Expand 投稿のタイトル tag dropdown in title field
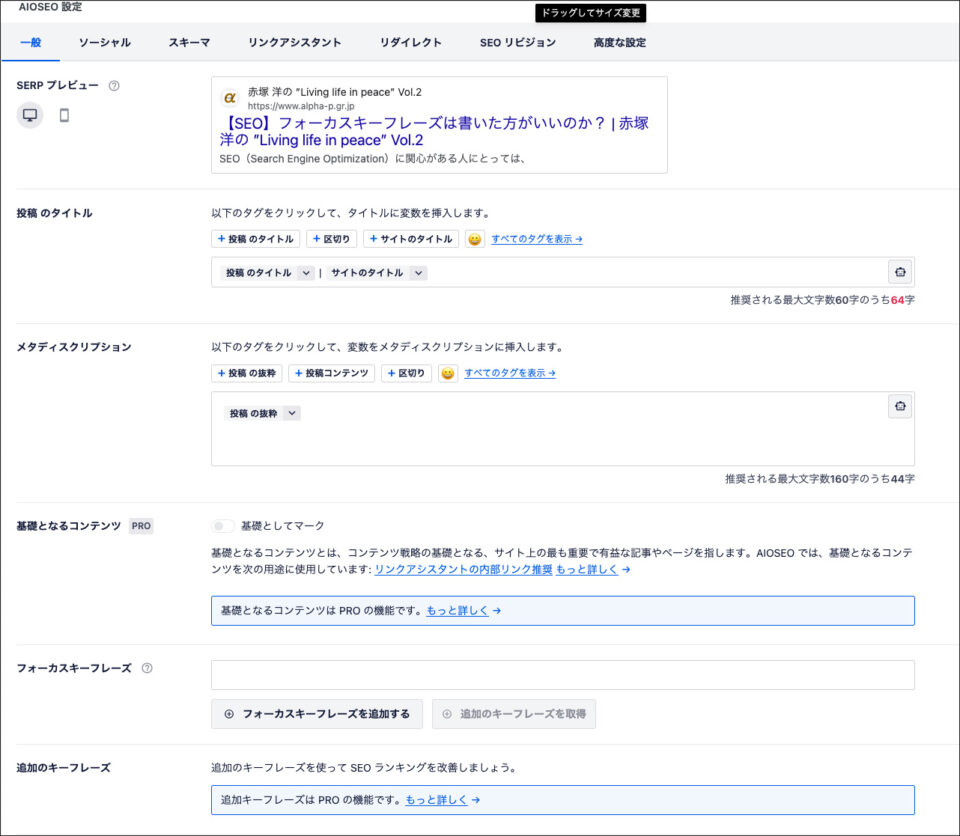 point(306,273)
